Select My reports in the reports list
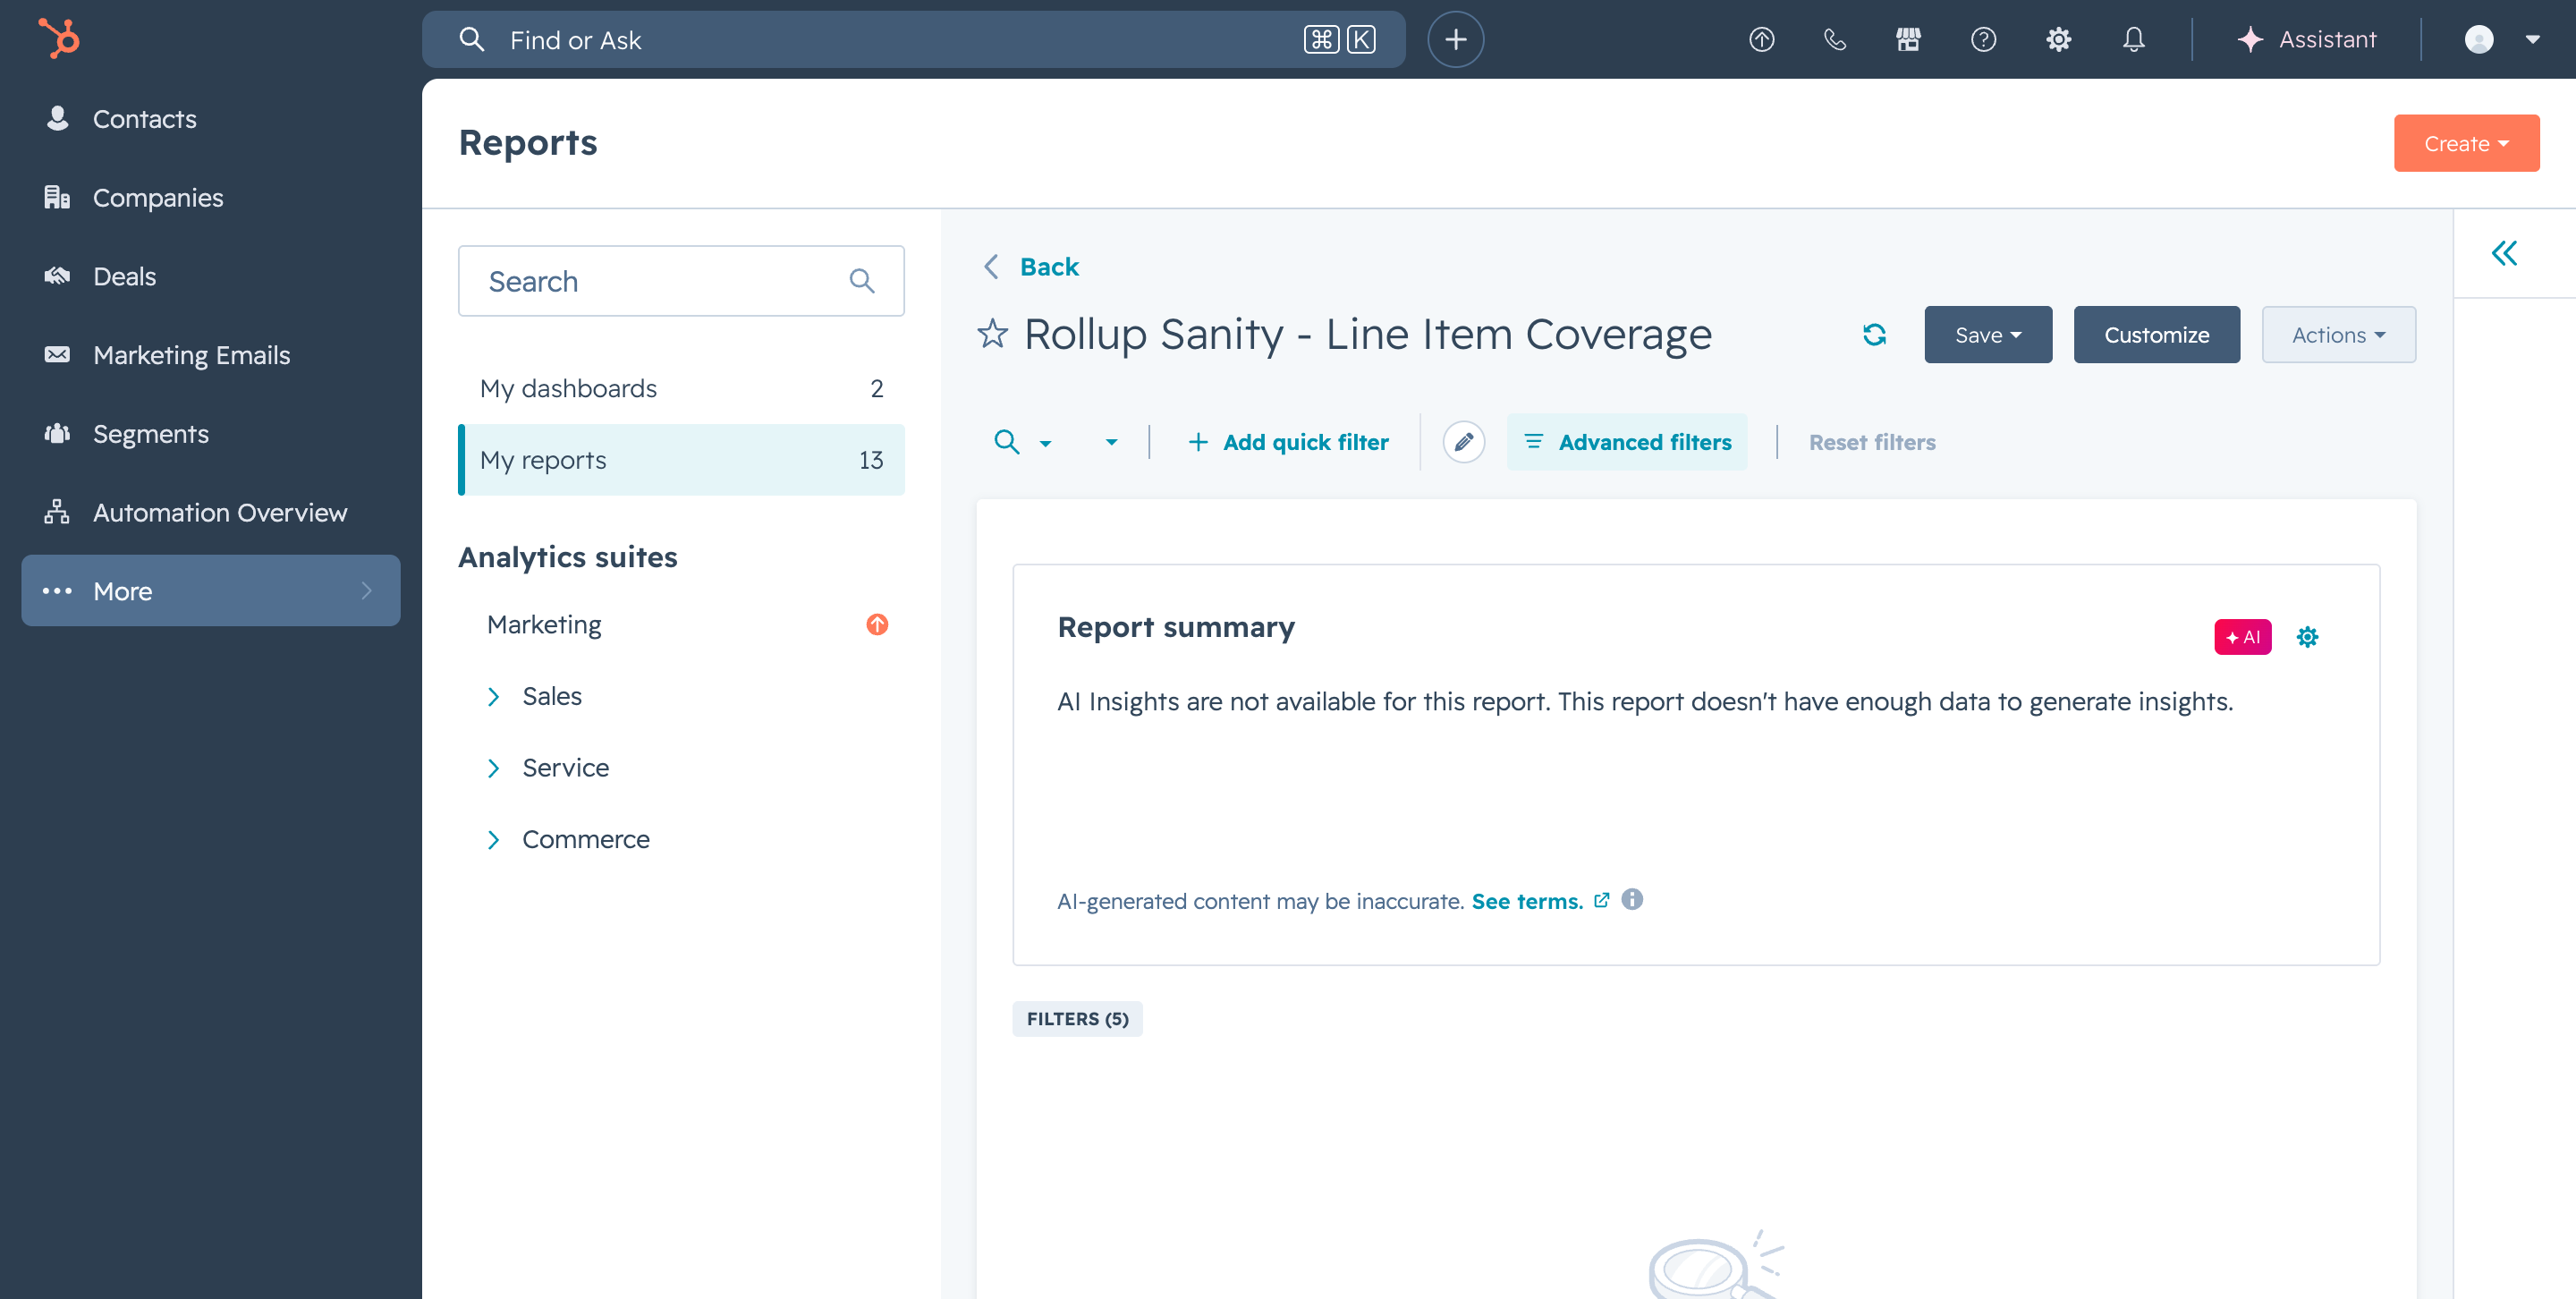The width and height of the screenshot is (2576, 1299). tap(681, 460)
